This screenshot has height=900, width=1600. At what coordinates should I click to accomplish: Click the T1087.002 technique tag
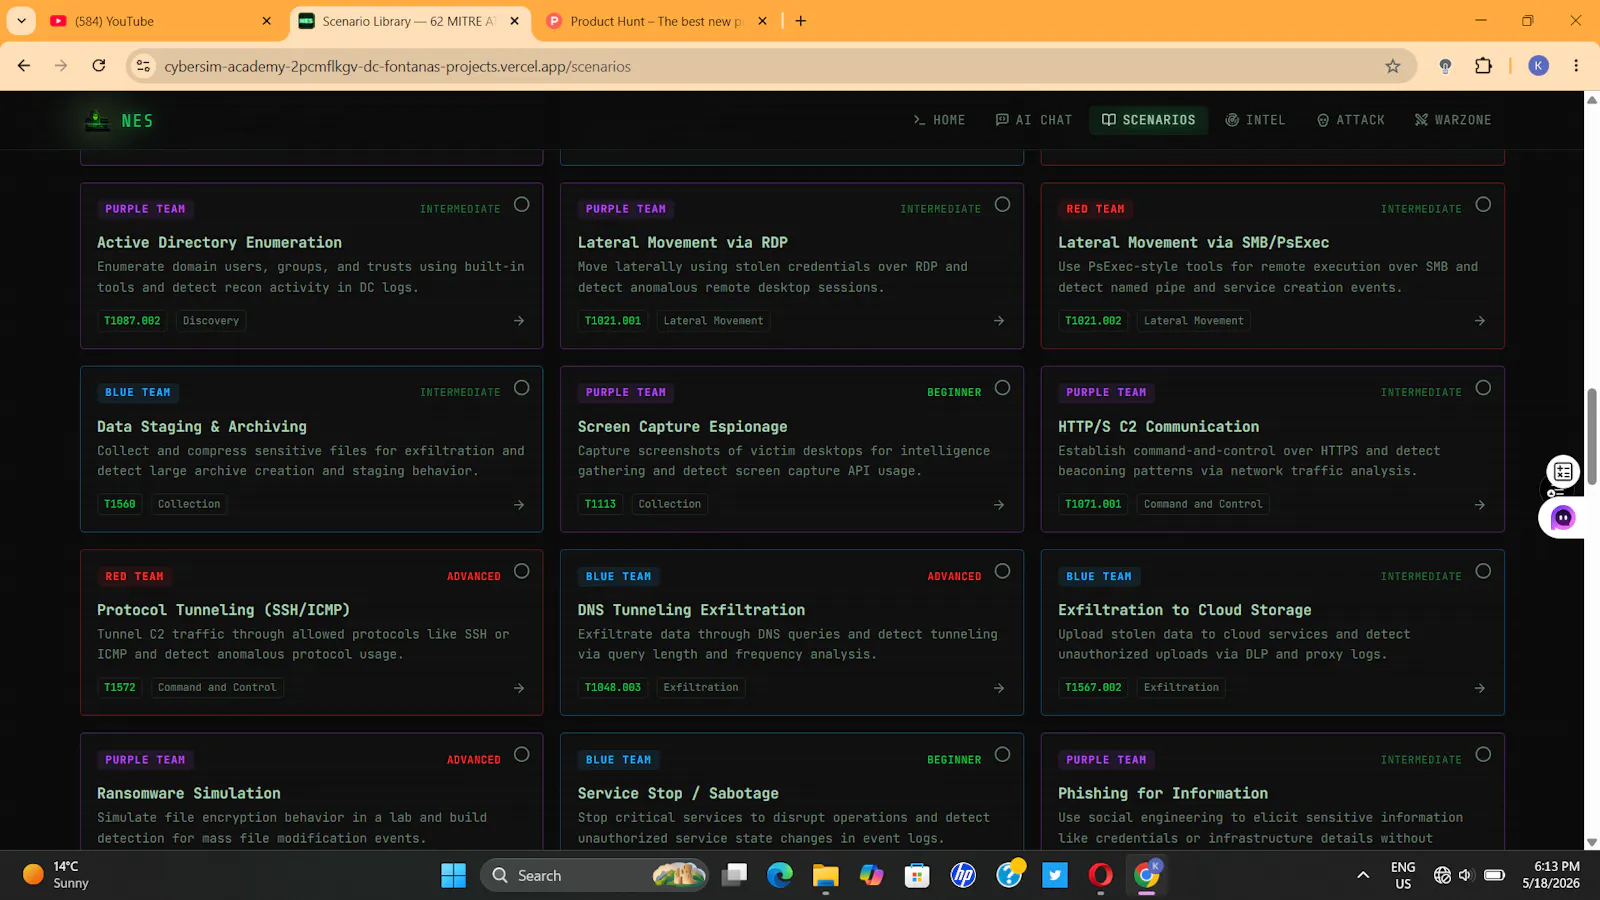click(x=132, y=321)
